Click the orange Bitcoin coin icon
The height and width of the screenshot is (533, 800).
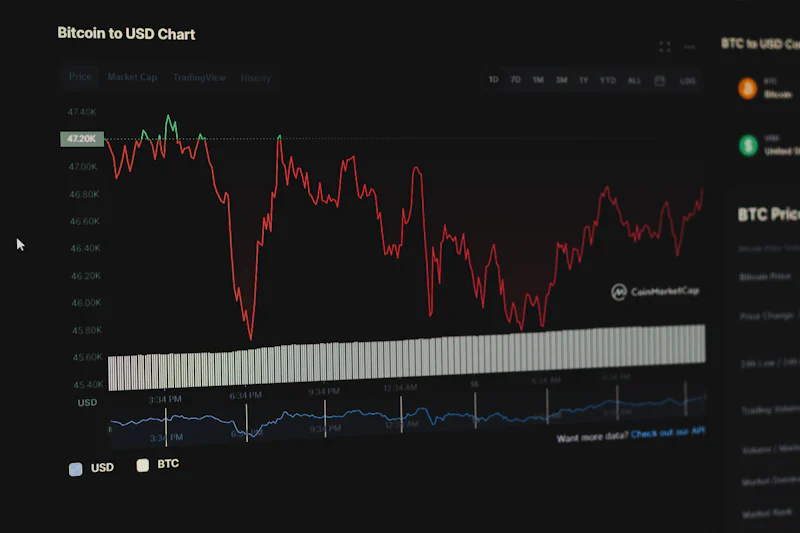click(747, 89)
